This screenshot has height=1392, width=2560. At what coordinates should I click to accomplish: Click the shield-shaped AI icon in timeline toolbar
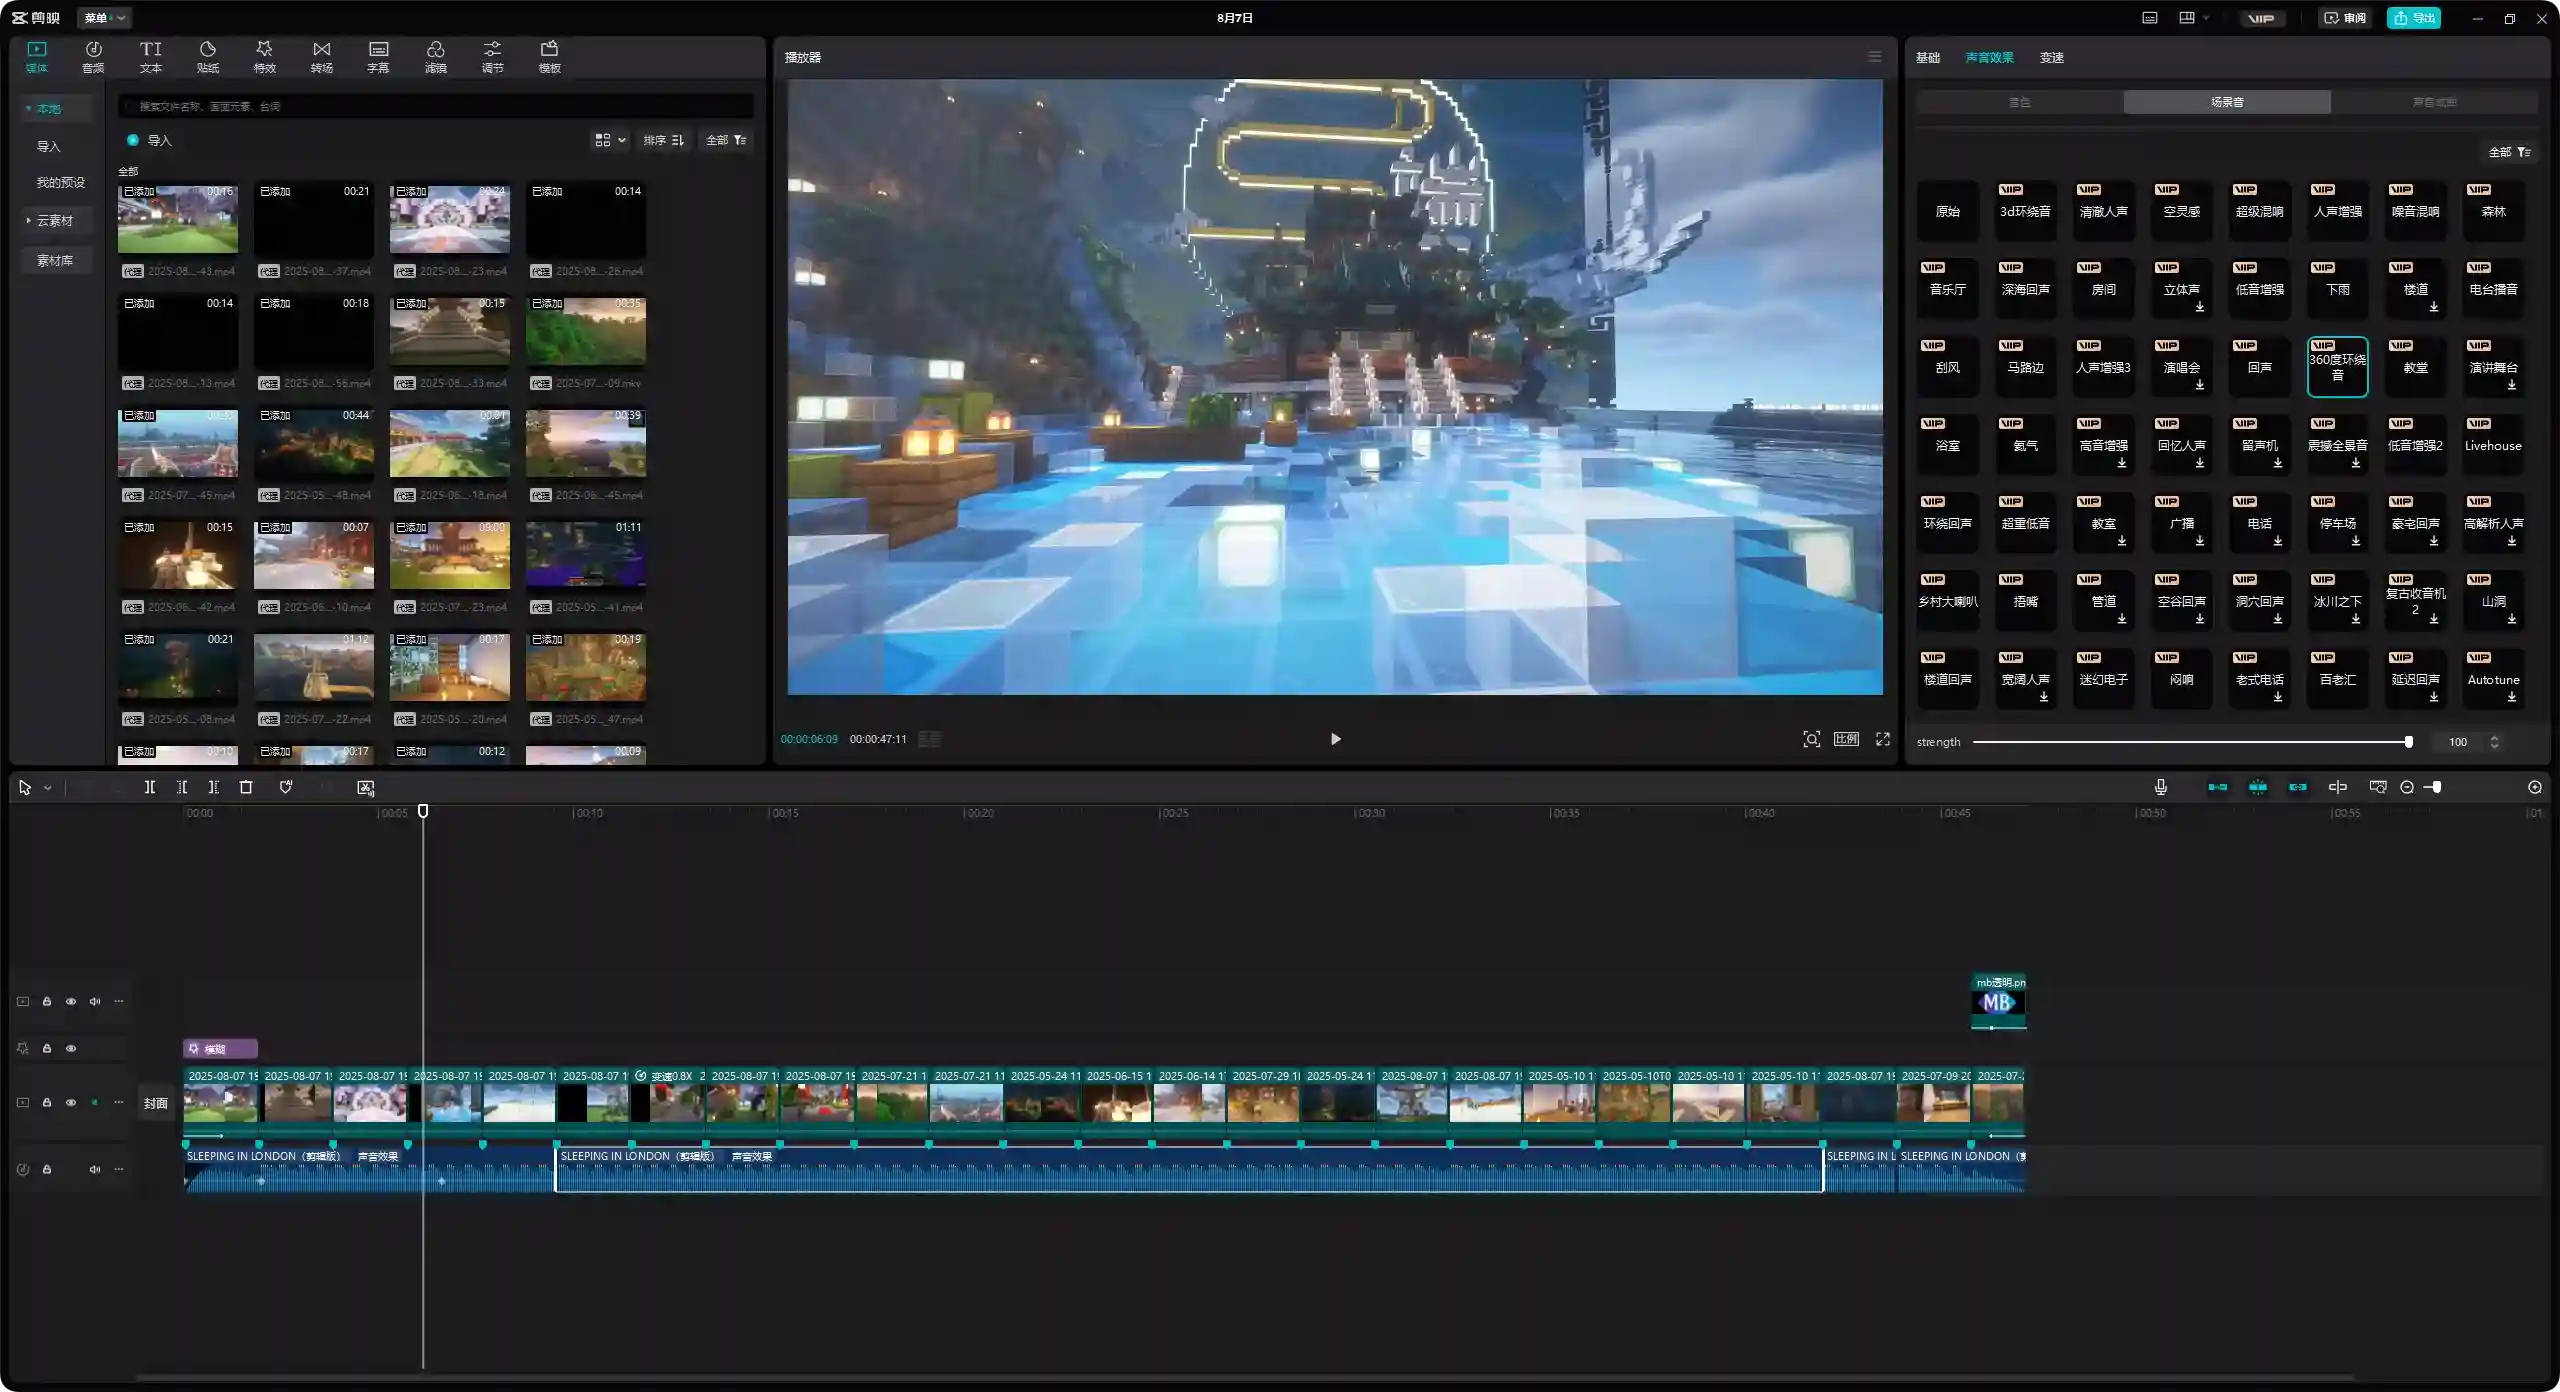286,787
